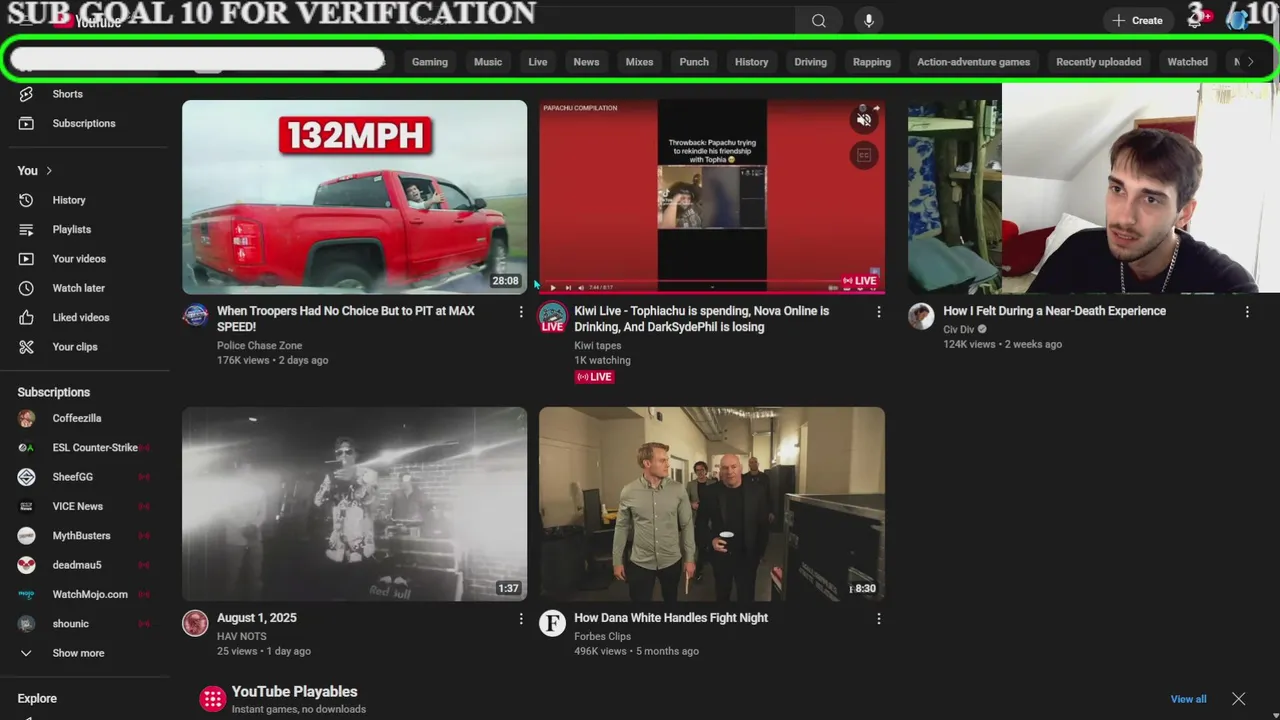The width and height of the screenshot is (1280, 720).
Task: Open options for Near-Death Experience video
Action: pos(1247,312)
